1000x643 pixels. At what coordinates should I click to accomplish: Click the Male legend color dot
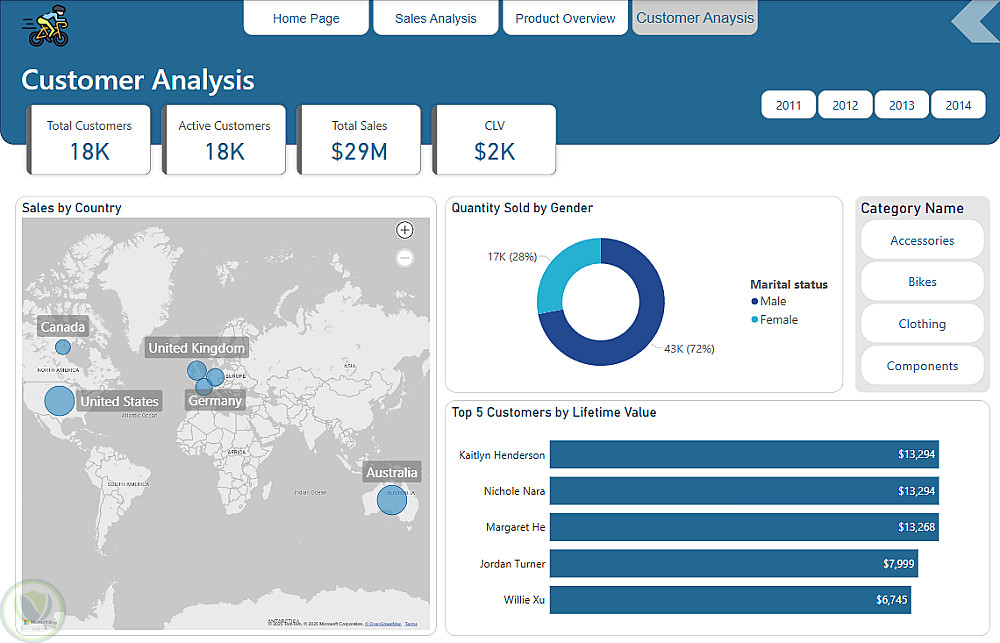[x=754, y=301]
